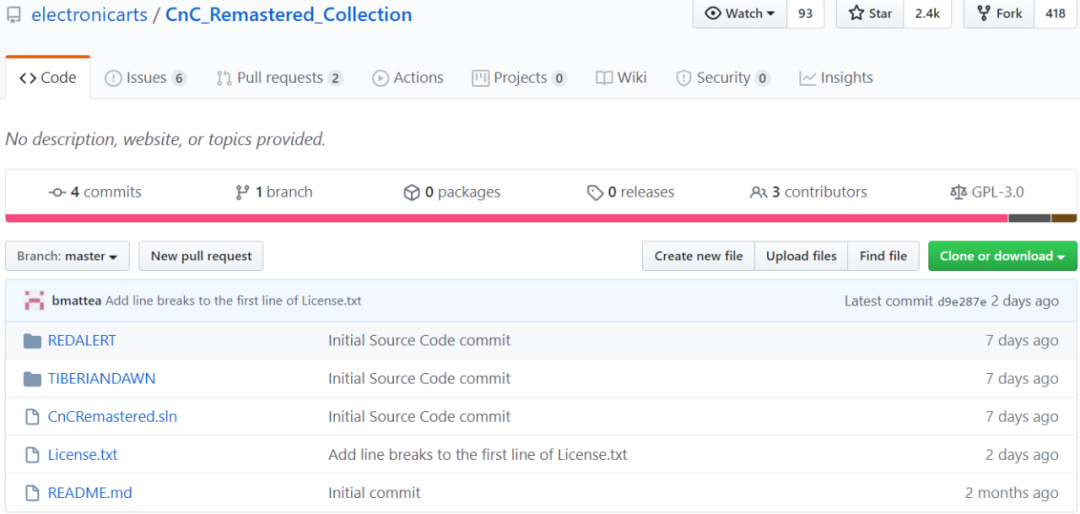
Task: Open the 0 packages page
Action: pyautogui.click(x=452, y=192)
